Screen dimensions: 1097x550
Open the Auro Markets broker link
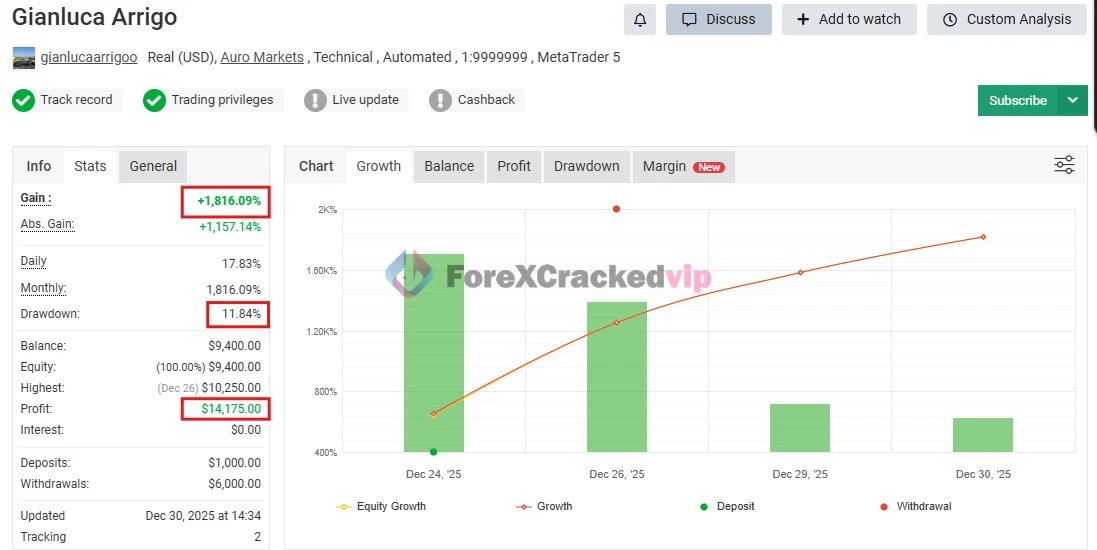(262, 57)
